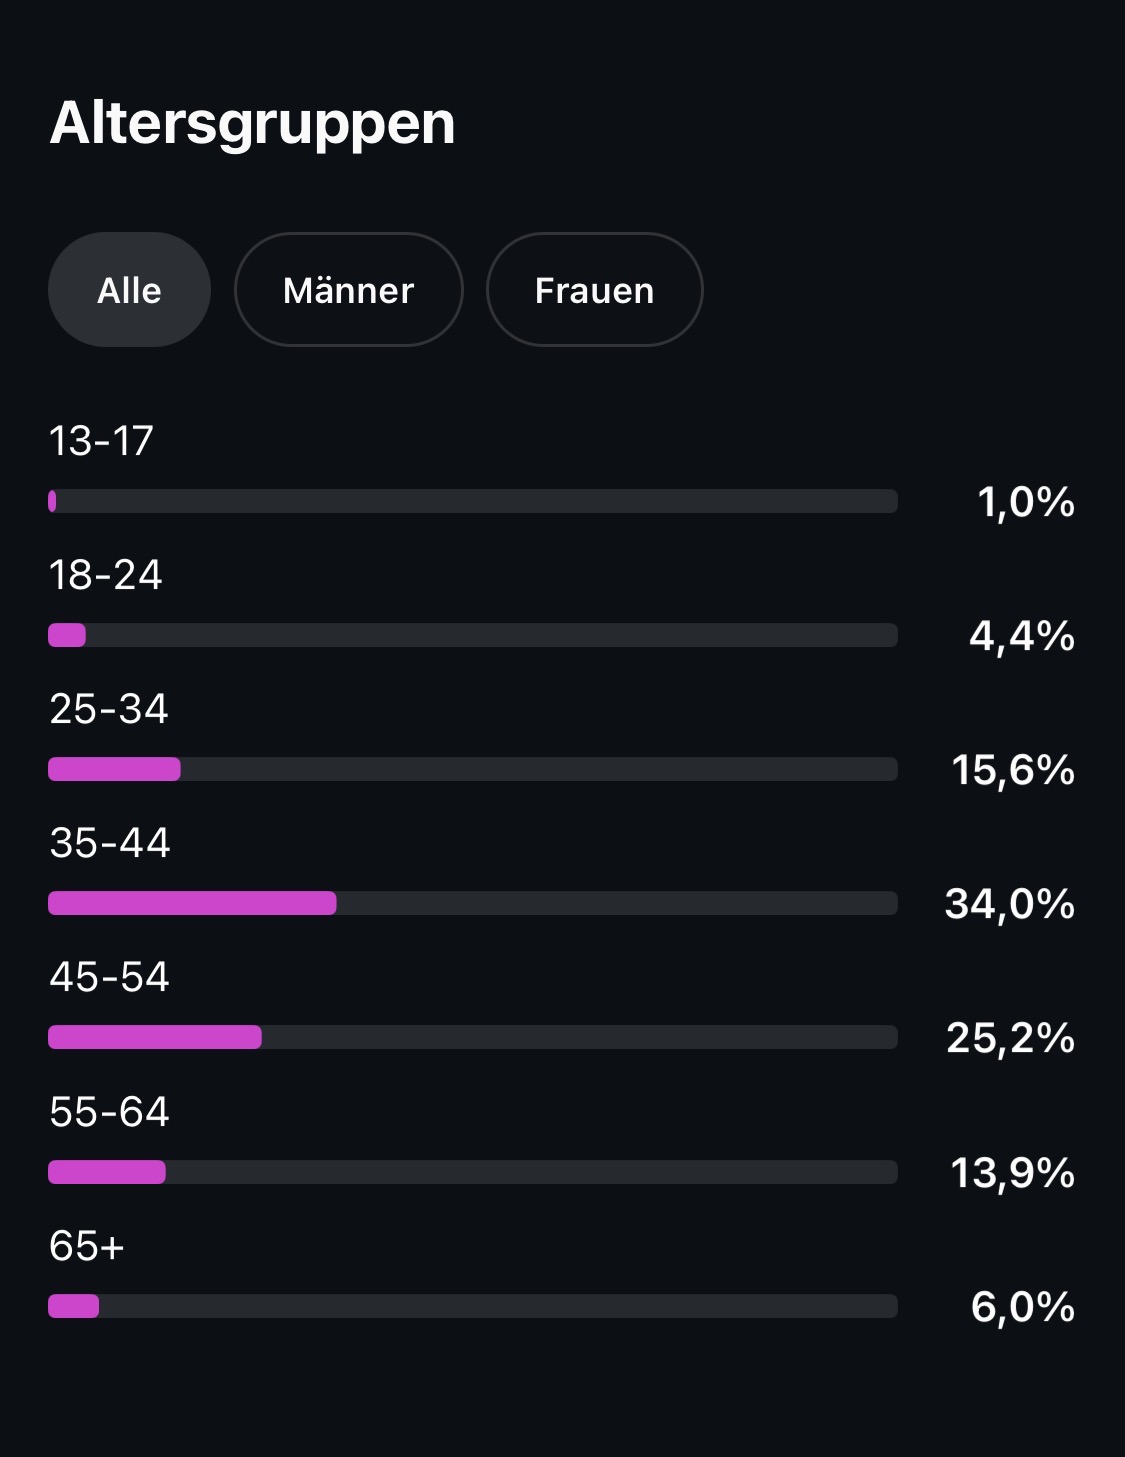The image size is (1125, 1457).
Task: Tap the 15,6% percentage value
Action: [1012, 770]
